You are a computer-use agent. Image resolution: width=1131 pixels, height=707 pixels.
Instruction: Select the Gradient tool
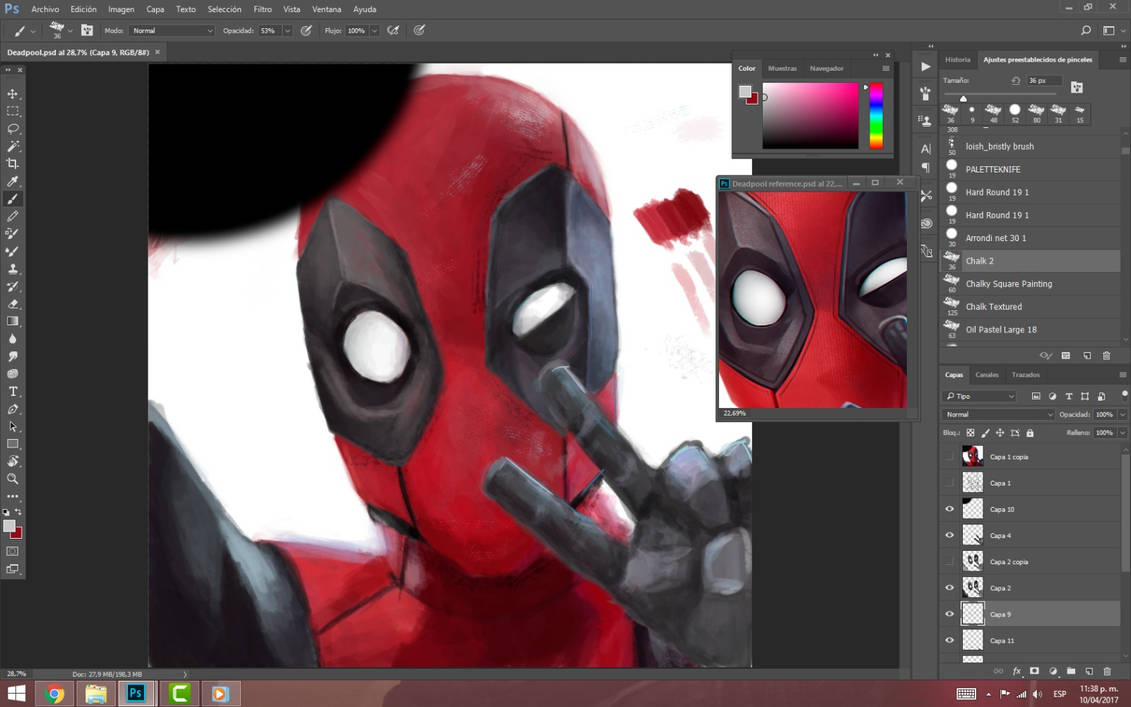[x=12, y=321]
